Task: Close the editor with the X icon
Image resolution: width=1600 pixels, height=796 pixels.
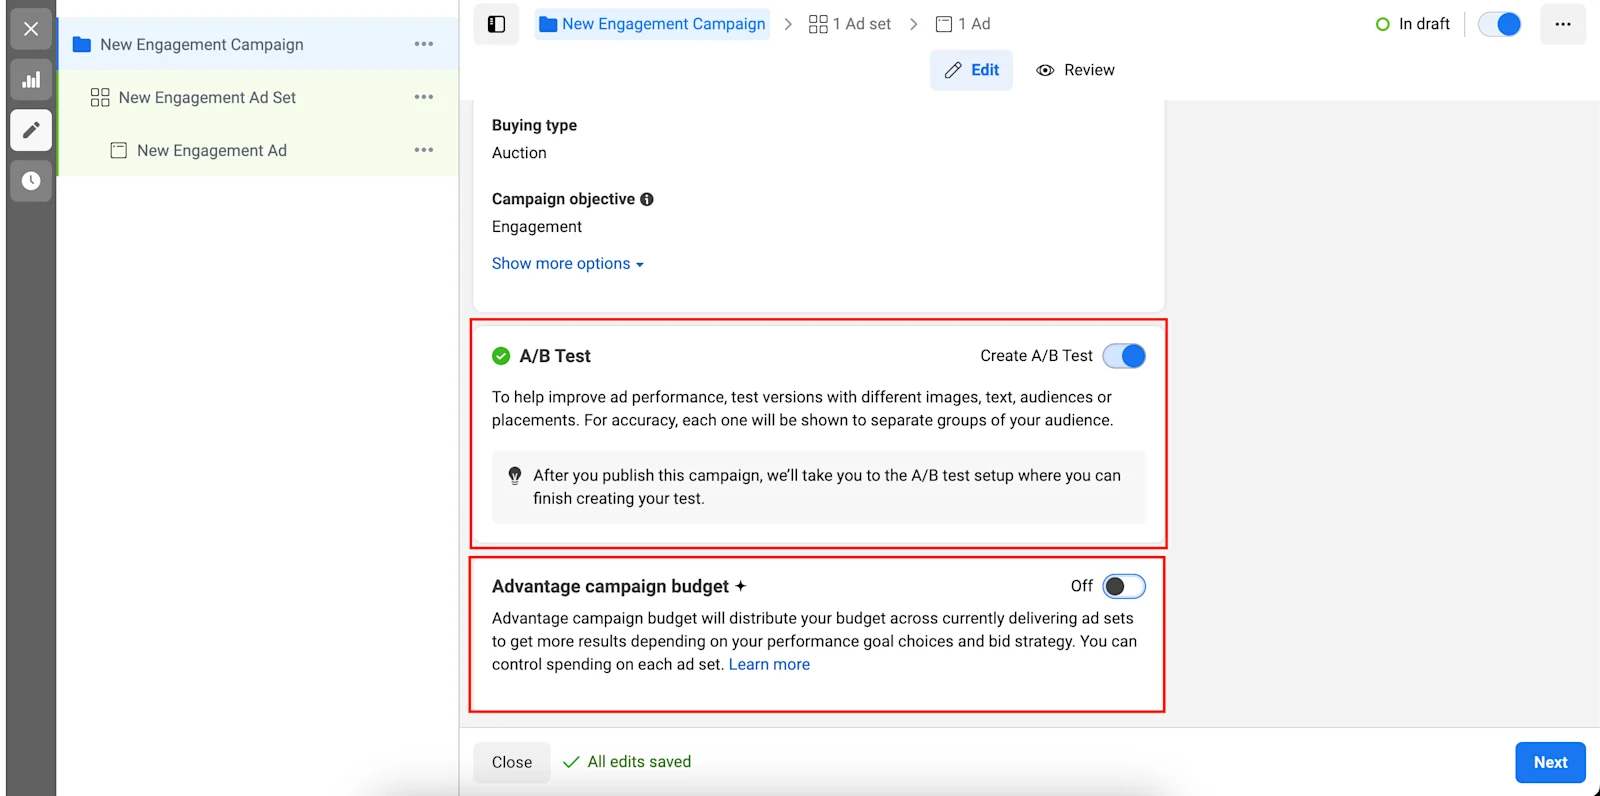Action: point(31,29)
